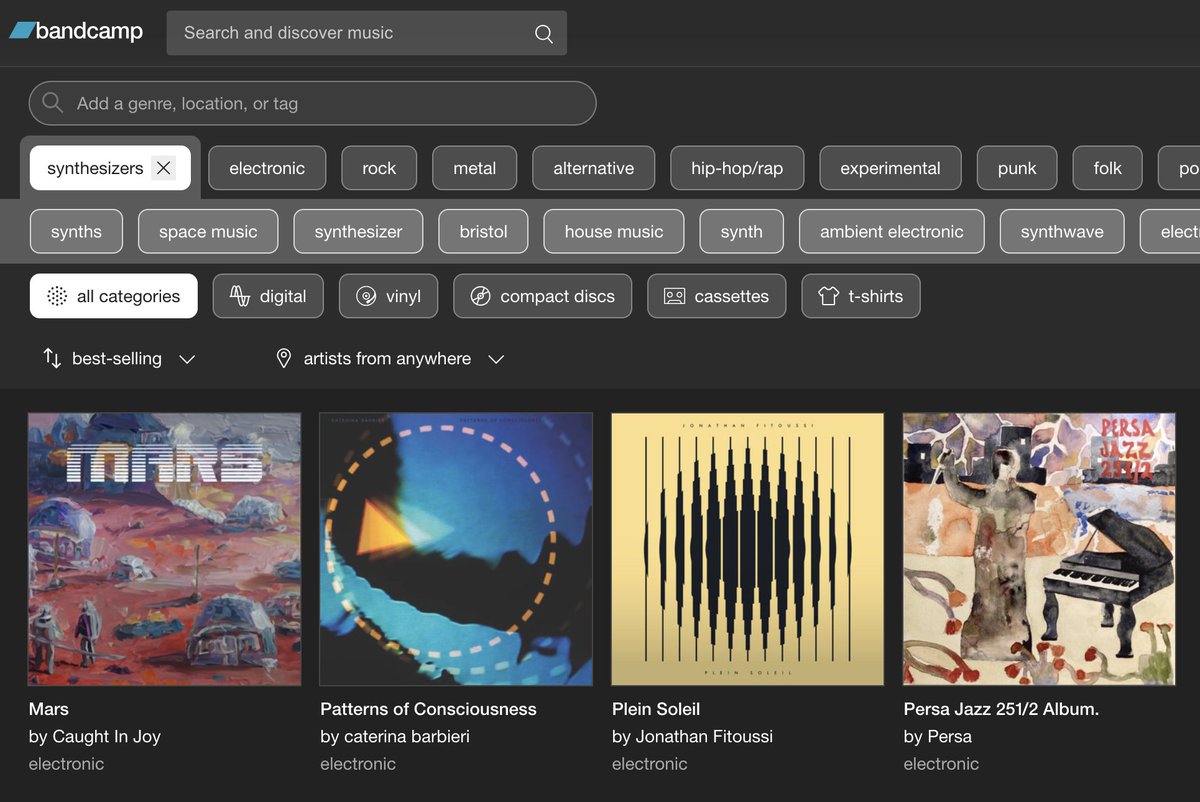1200x802 pixels.
Task: Click electronic genre under Mars
Action: pyautogui.click(x=66, y=764)
